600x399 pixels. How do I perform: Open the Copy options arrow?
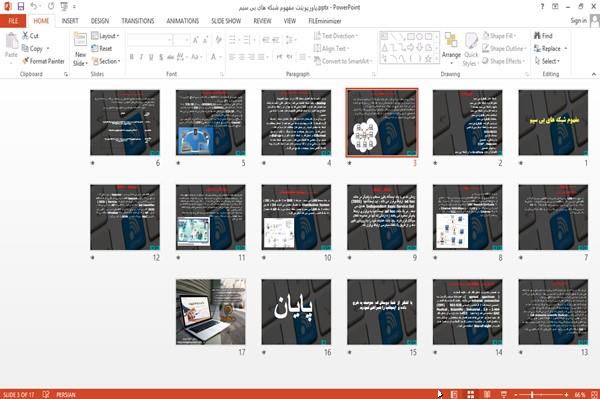pos(48,49)
